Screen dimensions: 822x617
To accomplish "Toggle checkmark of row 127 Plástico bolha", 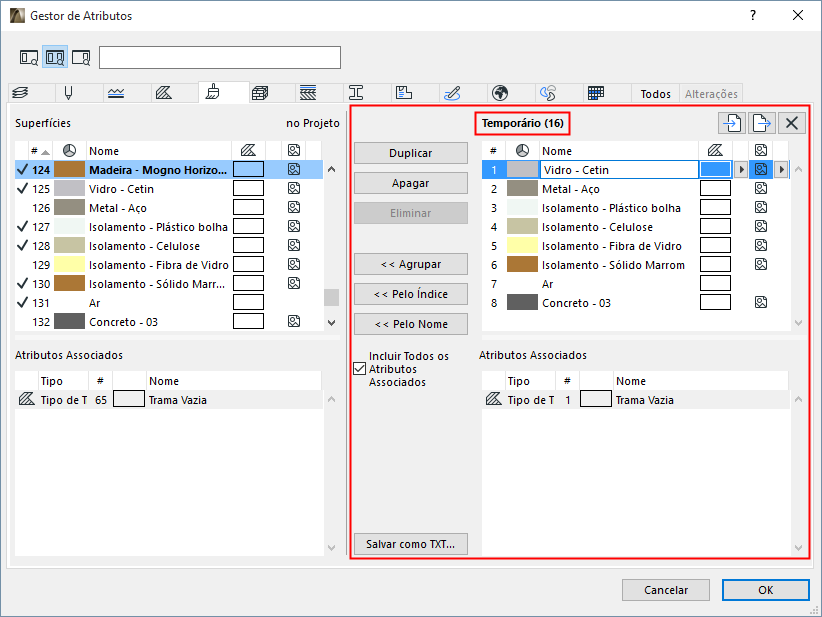I will [x=23, y=226].
